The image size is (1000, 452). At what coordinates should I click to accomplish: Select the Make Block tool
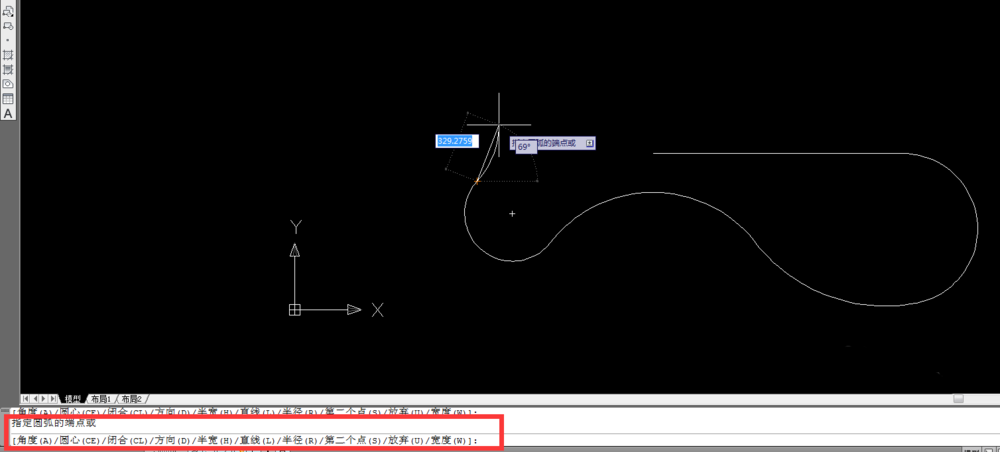coord(8,26)
